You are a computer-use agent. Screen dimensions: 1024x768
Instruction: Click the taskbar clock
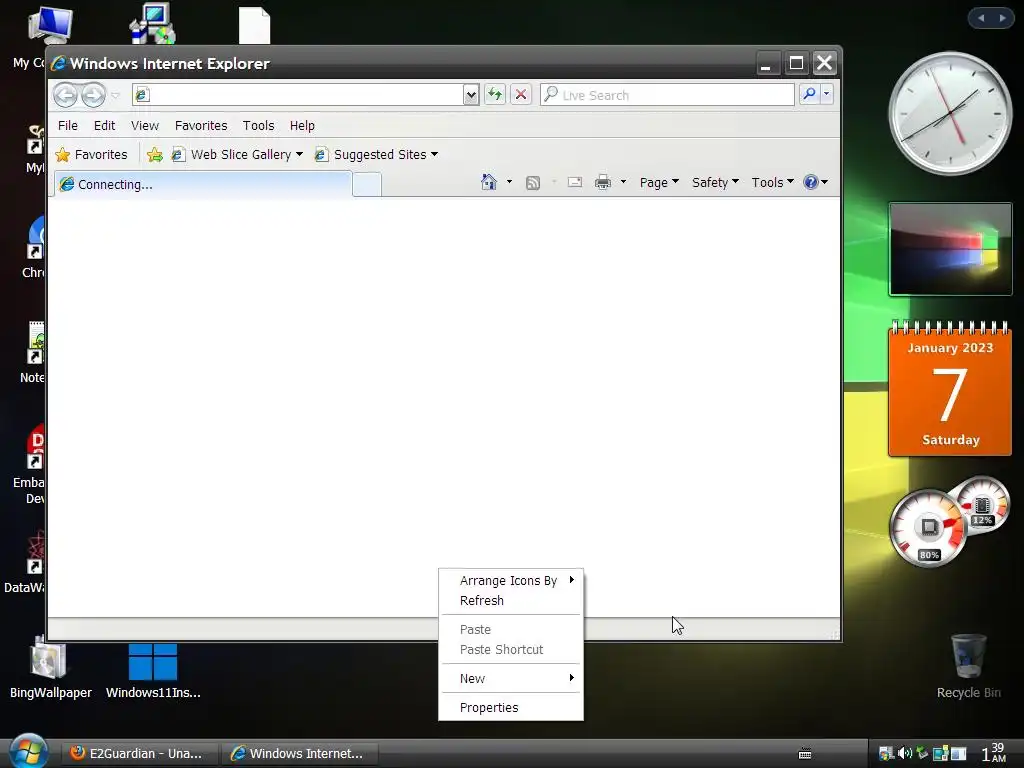pyautogui.click(x=993, y=753)
